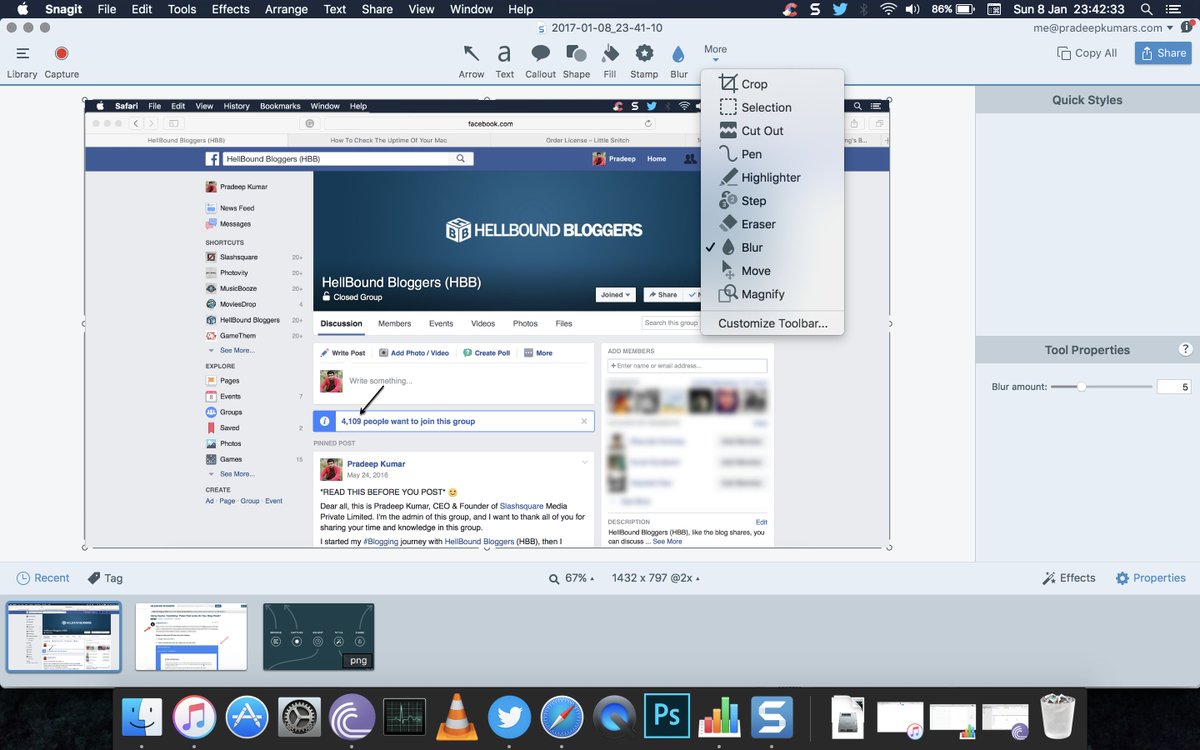Choose Highlighter from the More menu
Image resolution: width=1200 pixels, height=750 pixels.
tap(772, 177)
